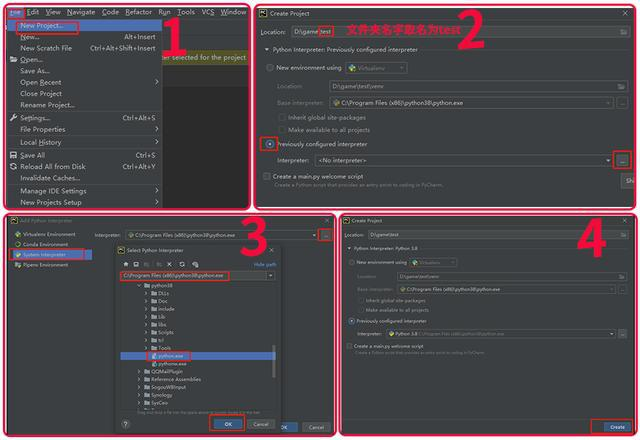The height and width of the screenshot is (440, 640).
Task: Select New environment using radio in lower Create Project dialog
Action: point(351,262)
